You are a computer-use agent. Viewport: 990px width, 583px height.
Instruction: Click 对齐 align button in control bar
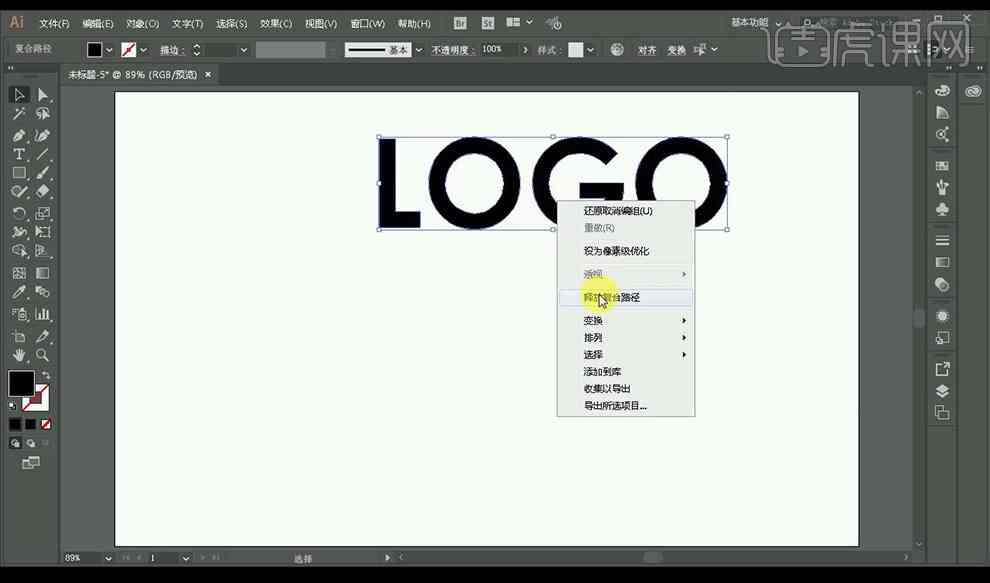tap(647, 50)
